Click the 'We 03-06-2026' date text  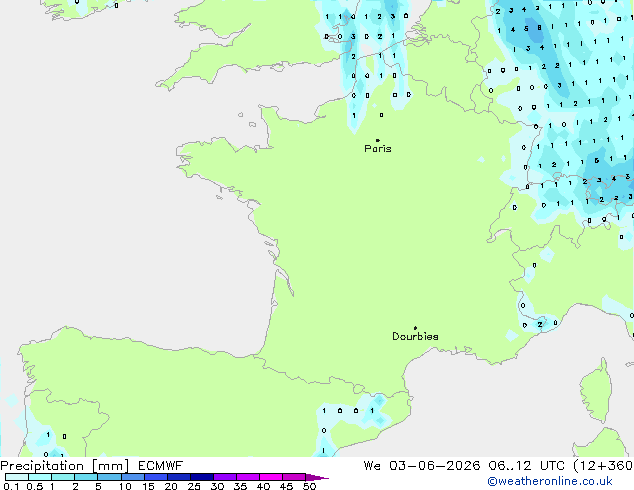tap(422, 466)
